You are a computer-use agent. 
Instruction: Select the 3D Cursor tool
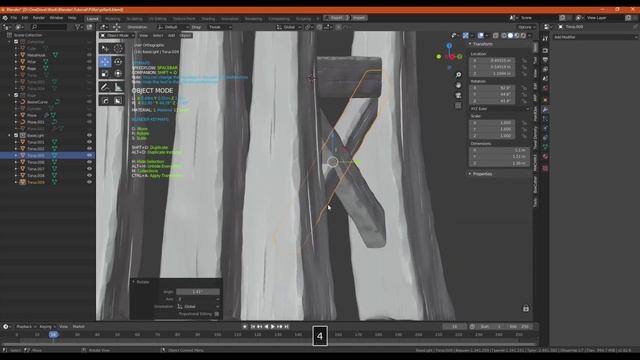pyautogui.click(x=118, y=49)
